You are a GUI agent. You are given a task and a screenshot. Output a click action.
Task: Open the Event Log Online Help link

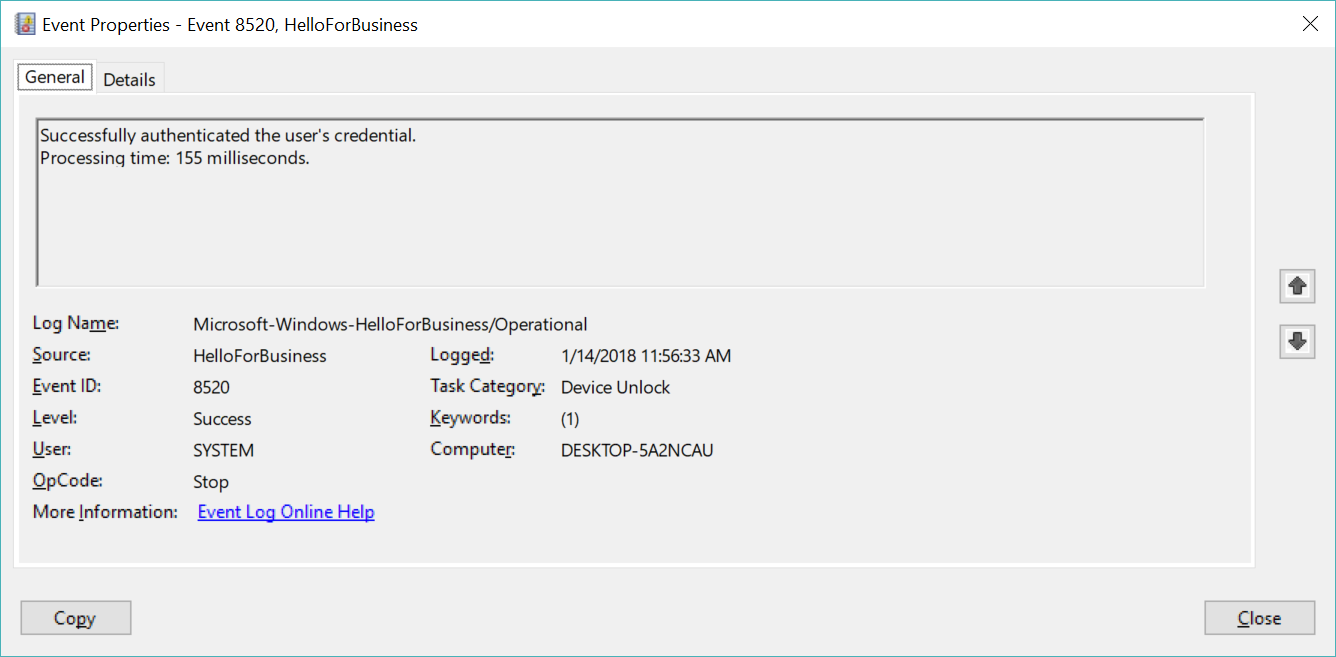click(x=286, y=512)
